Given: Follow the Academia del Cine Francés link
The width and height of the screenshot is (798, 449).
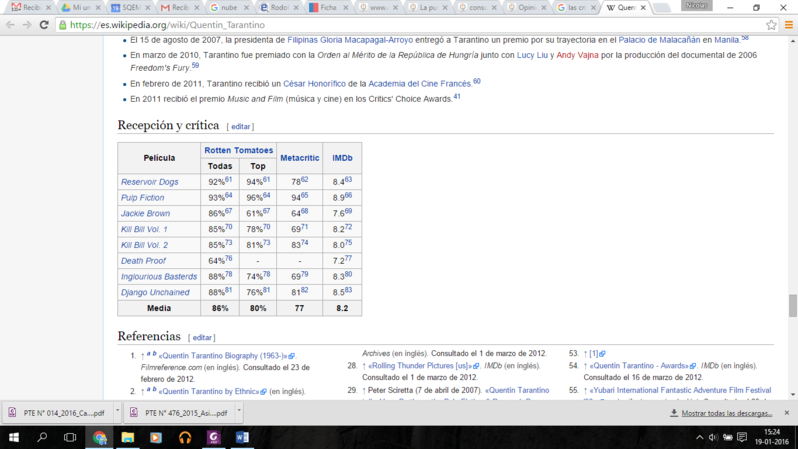Looking at the screenshot, I should (x=419, y=83).
